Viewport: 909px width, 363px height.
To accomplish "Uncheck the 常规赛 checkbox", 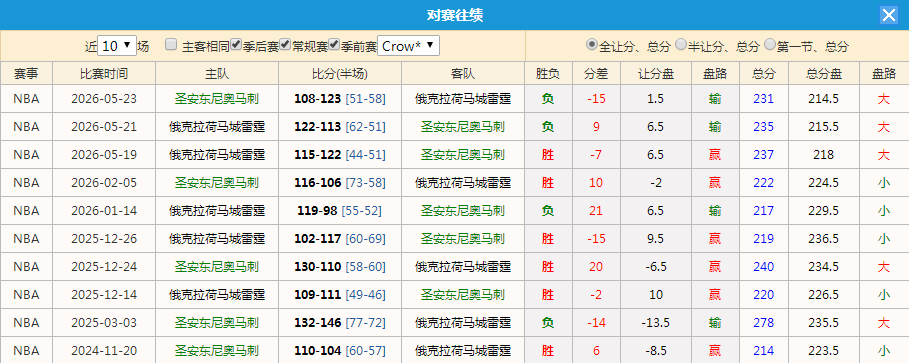I will (285, 45).
